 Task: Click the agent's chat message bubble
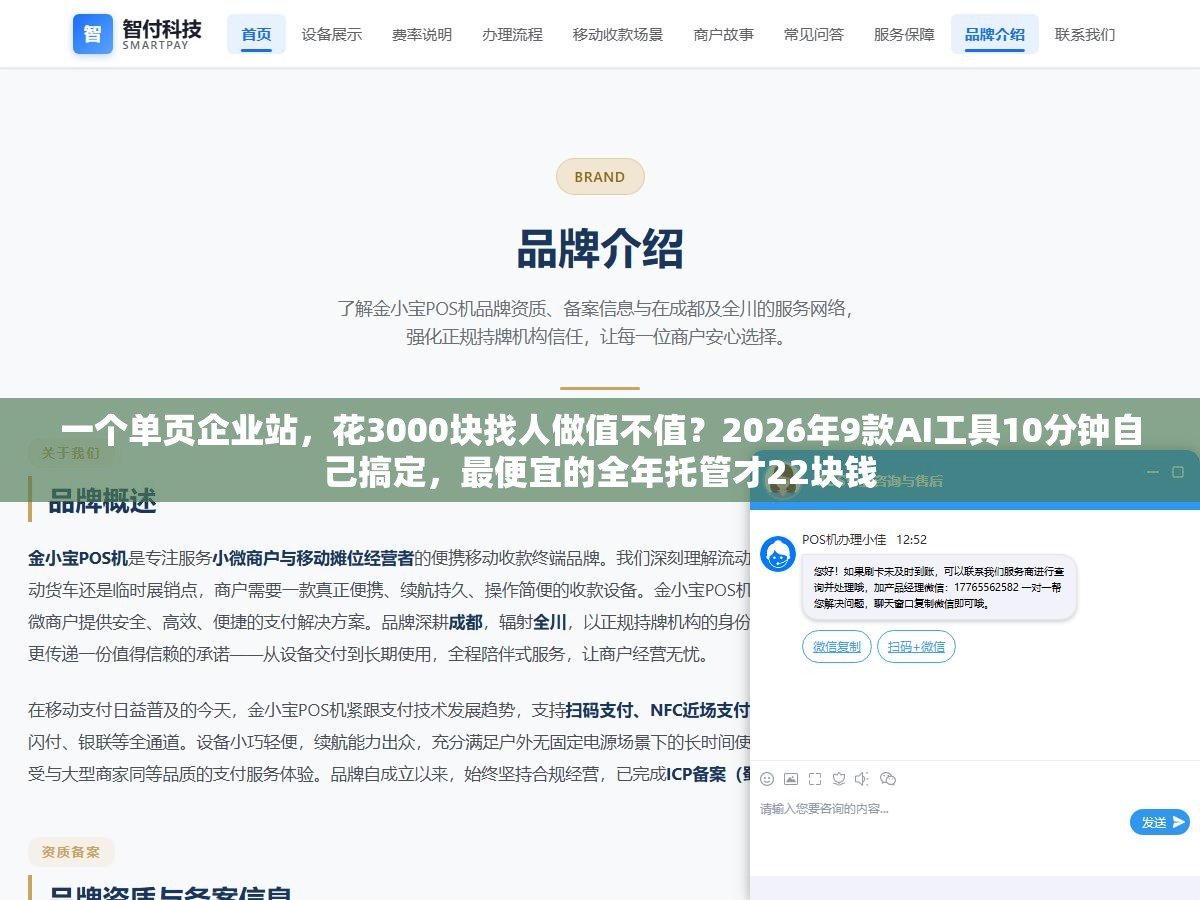click(x=939, y=587)
